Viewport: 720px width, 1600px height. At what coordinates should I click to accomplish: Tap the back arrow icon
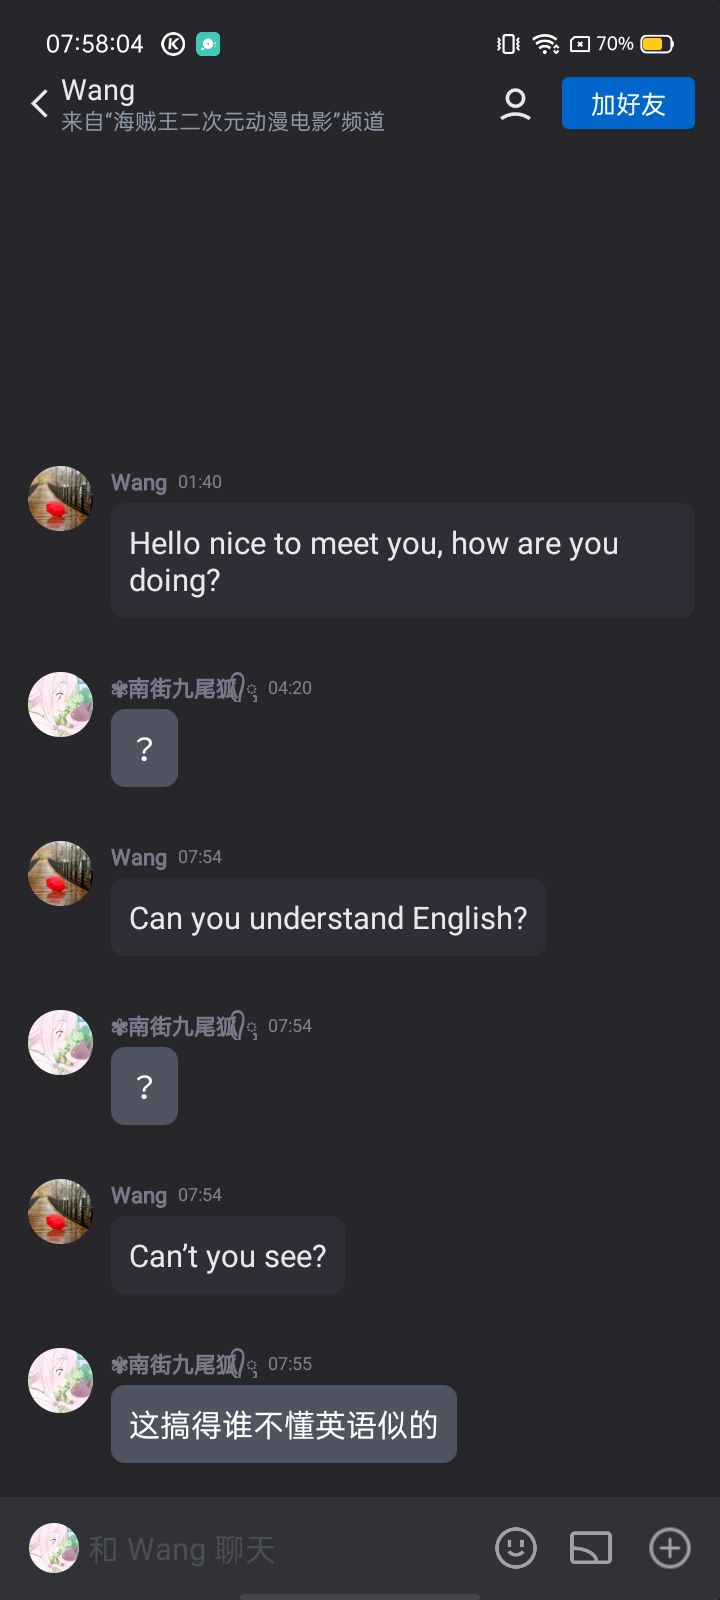[x=40, y=103]
